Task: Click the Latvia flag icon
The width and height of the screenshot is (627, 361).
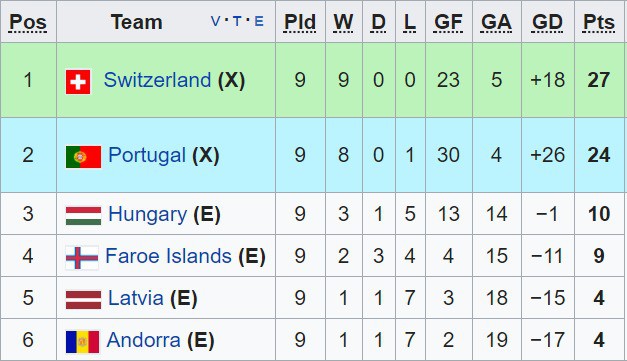Action: [x=83, y=300]
